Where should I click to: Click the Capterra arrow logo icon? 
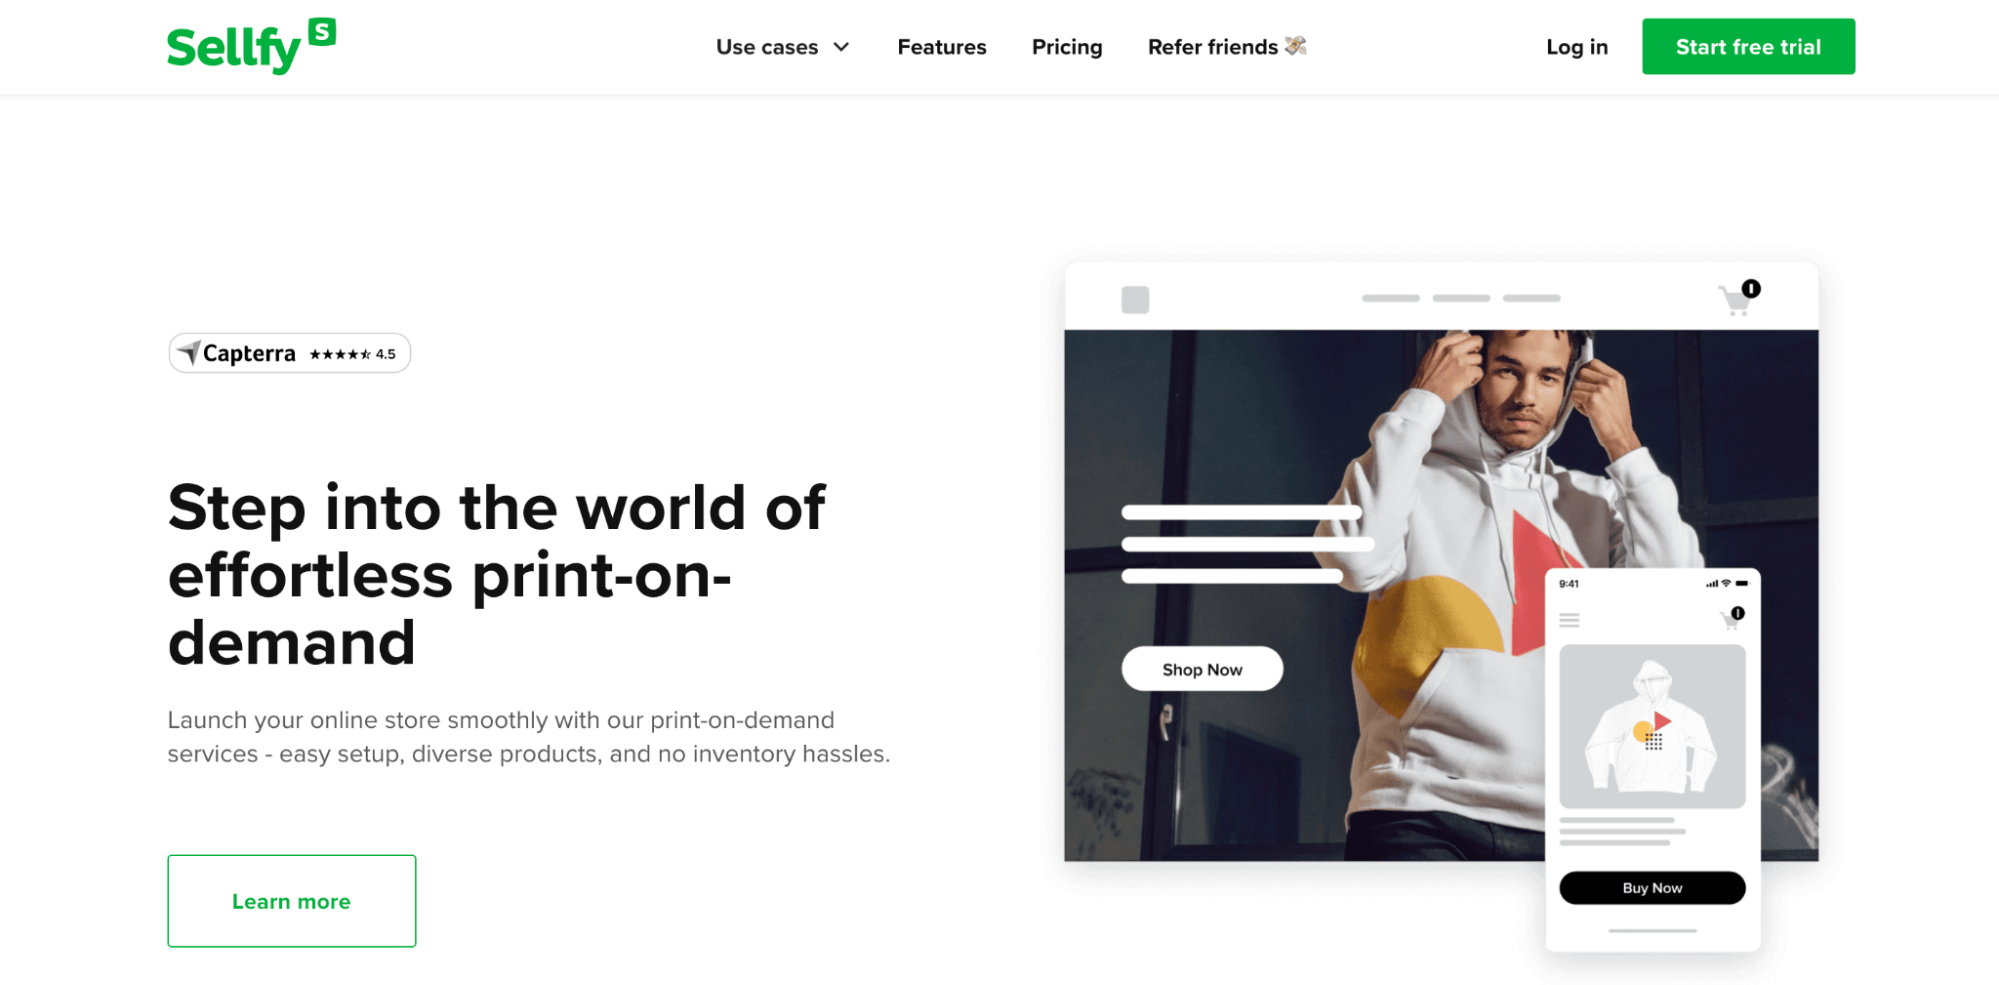(189, 352)
